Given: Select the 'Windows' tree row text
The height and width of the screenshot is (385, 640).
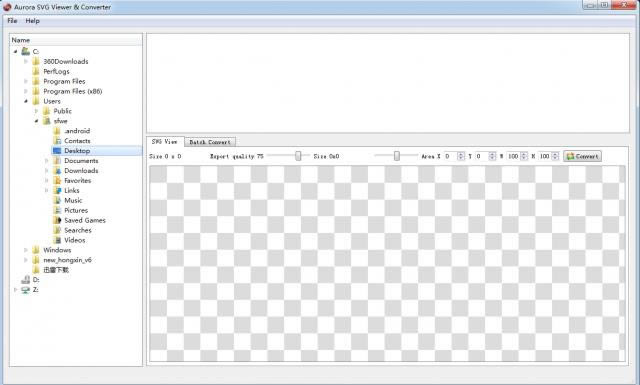Looking at the screenshot, I should point(57,250).
